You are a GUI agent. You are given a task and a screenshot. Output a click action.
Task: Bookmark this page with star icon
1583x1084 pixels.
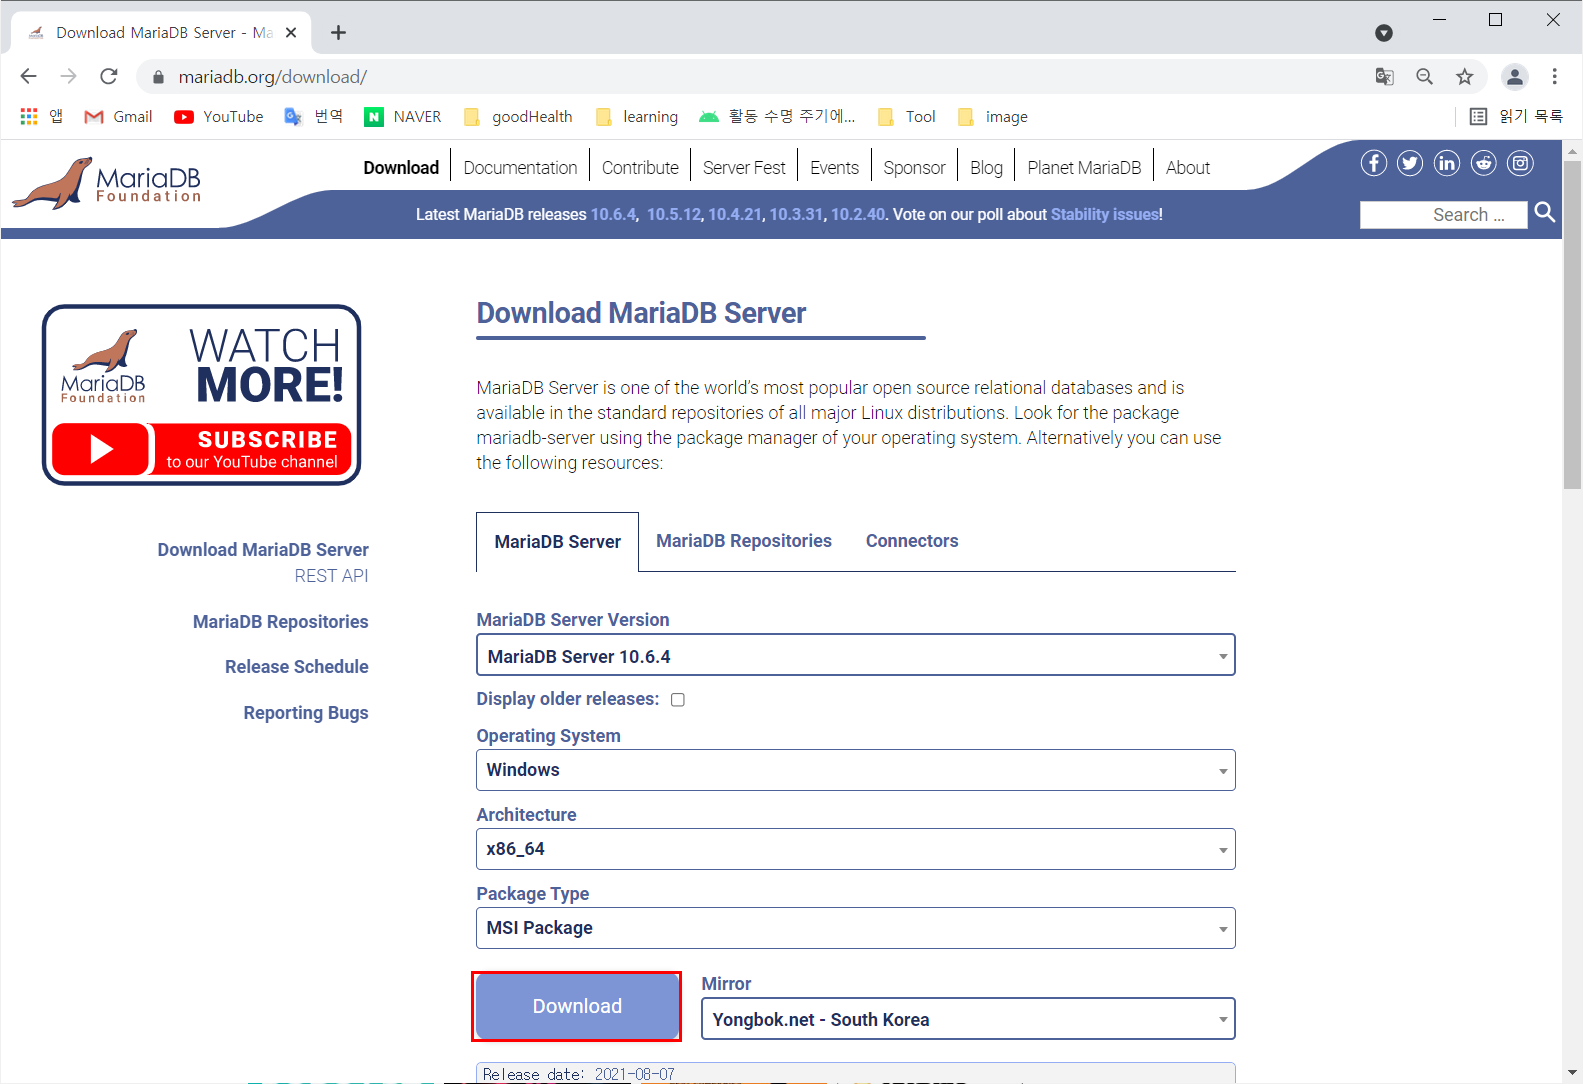point(1465,77)
